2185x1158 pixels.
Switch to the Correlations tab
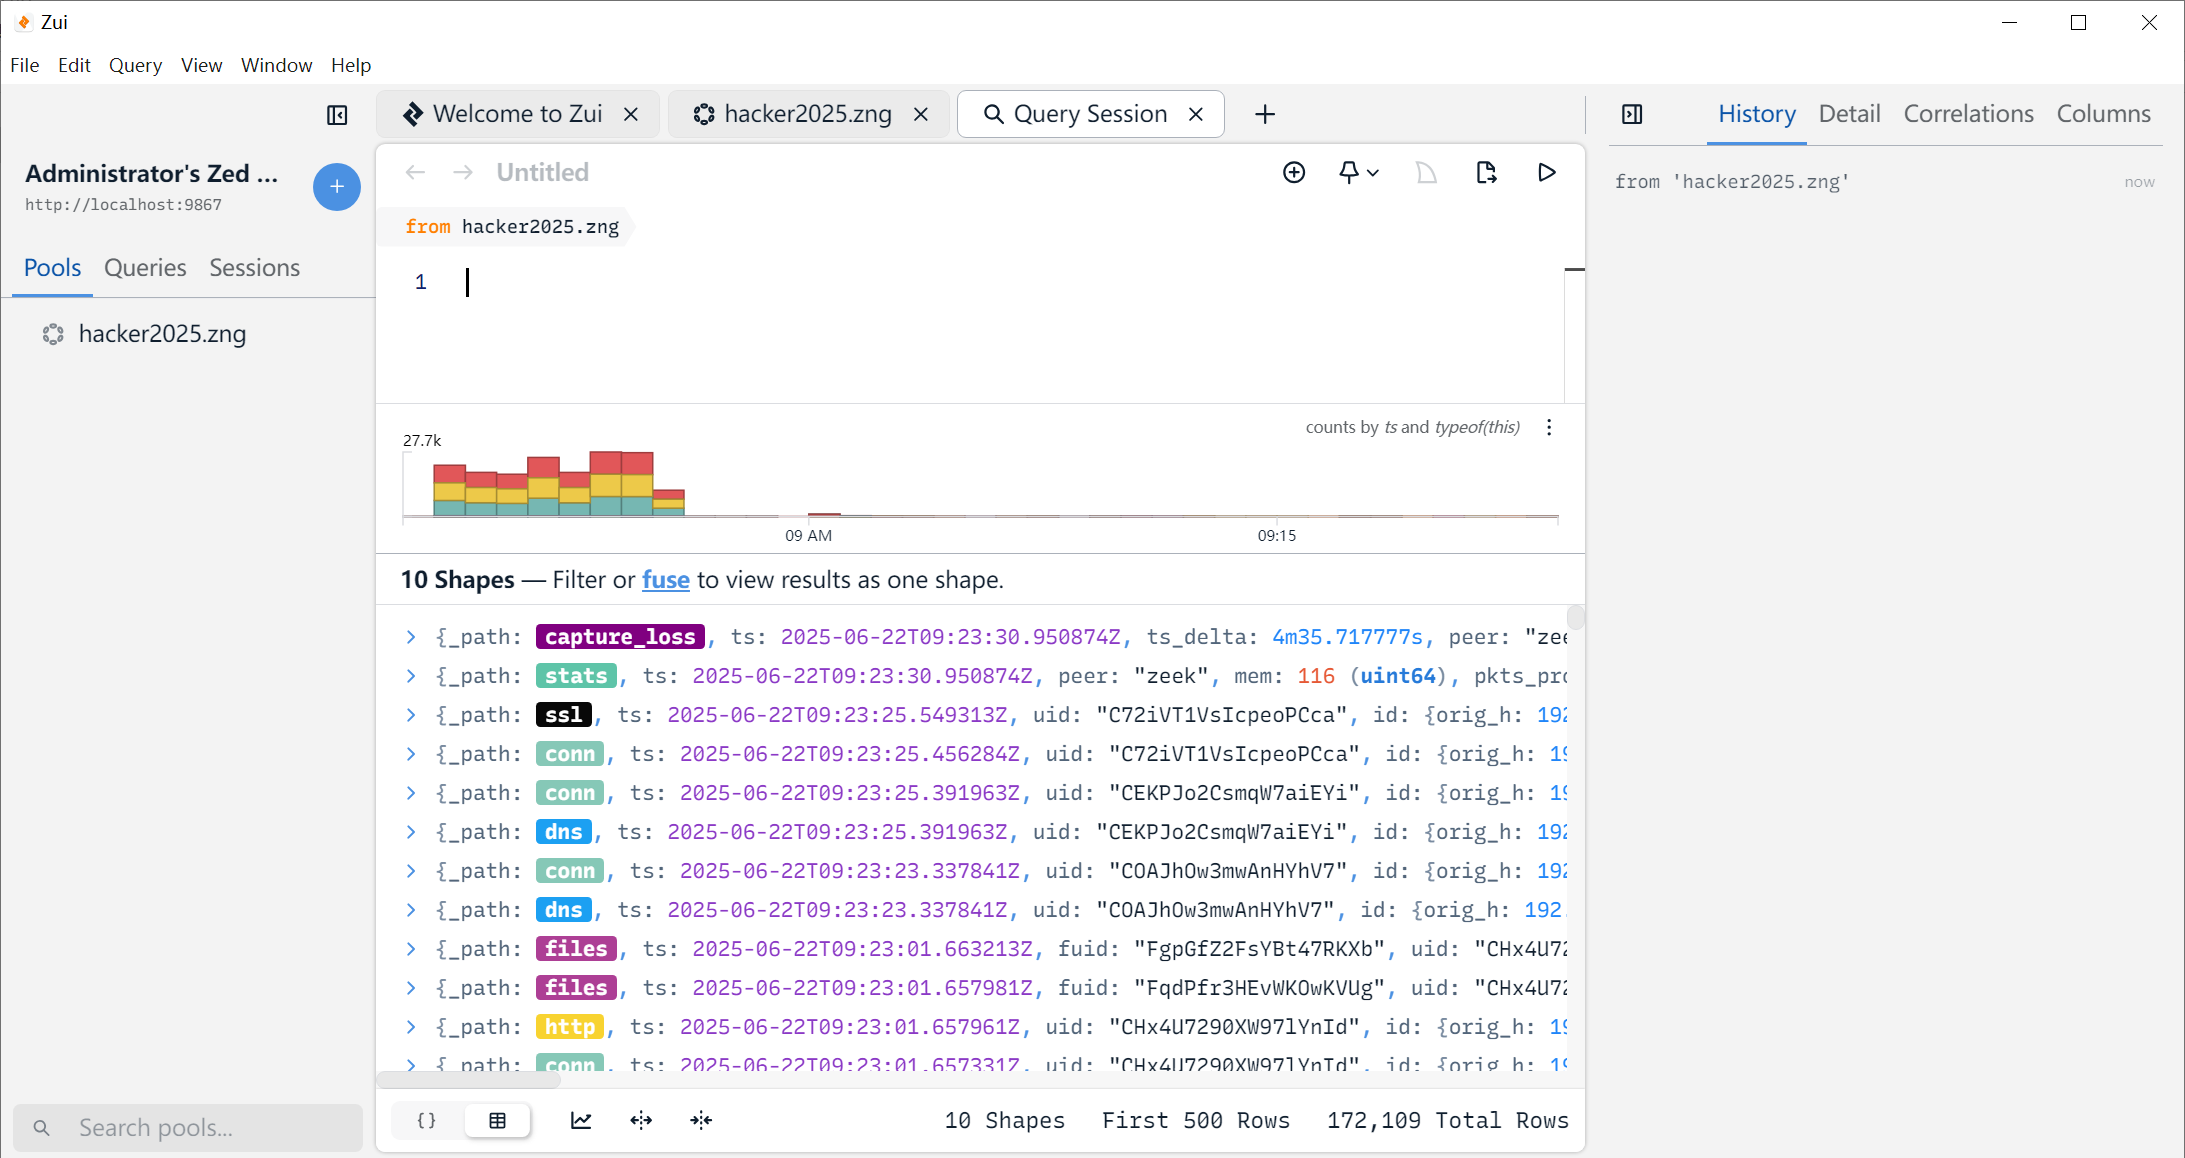click(x=1968, y=114)
